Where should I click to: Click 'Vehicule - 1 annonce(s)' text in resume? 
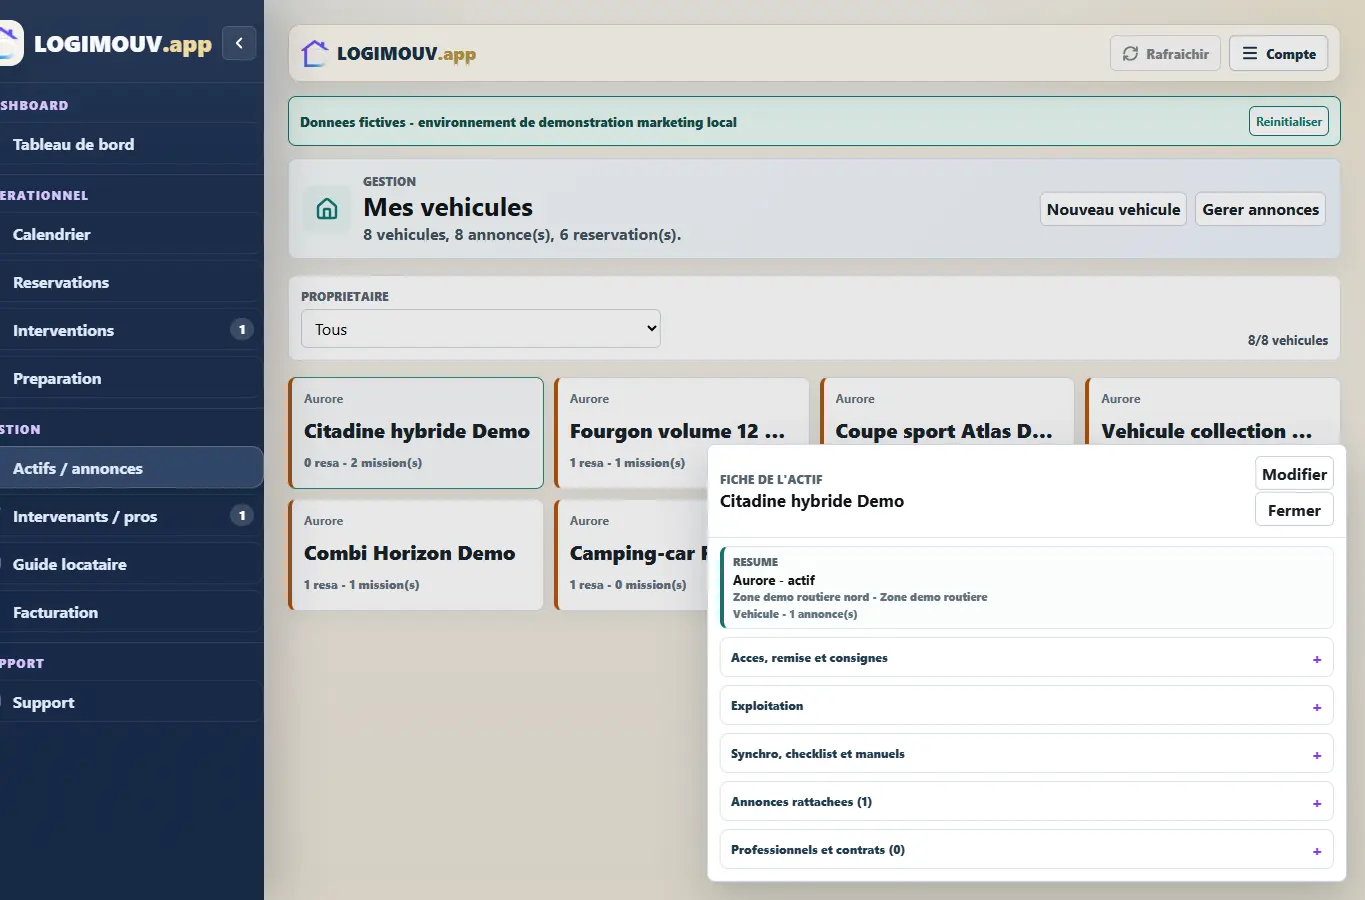click(x=795, y=614)
